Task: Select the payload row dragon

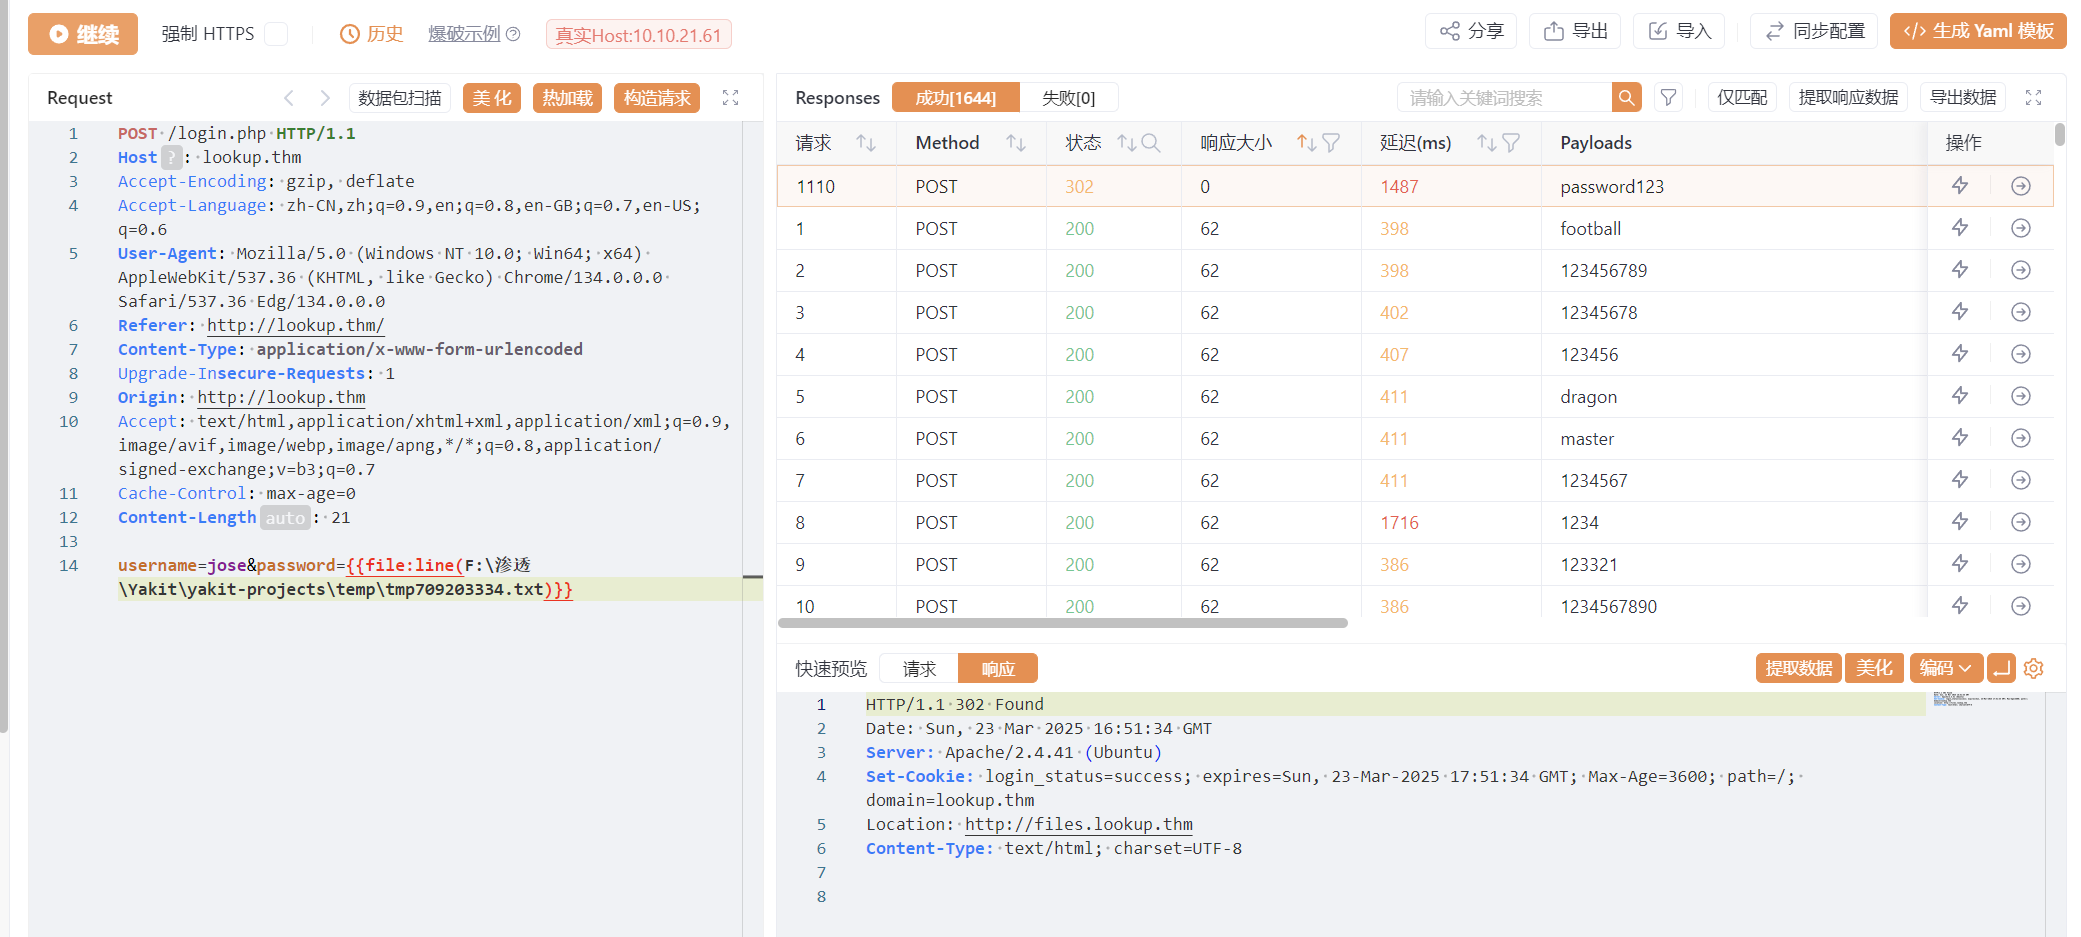Action: pyautogui.click(x=1415, y=397)
